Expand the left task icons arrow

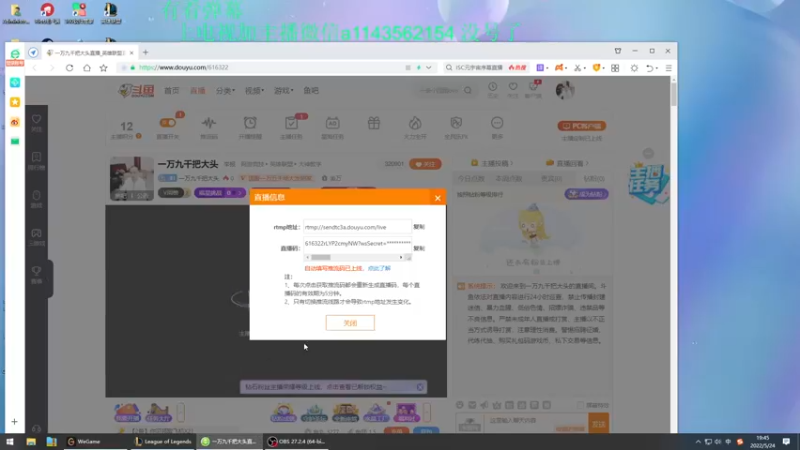[x=181, y=412]
